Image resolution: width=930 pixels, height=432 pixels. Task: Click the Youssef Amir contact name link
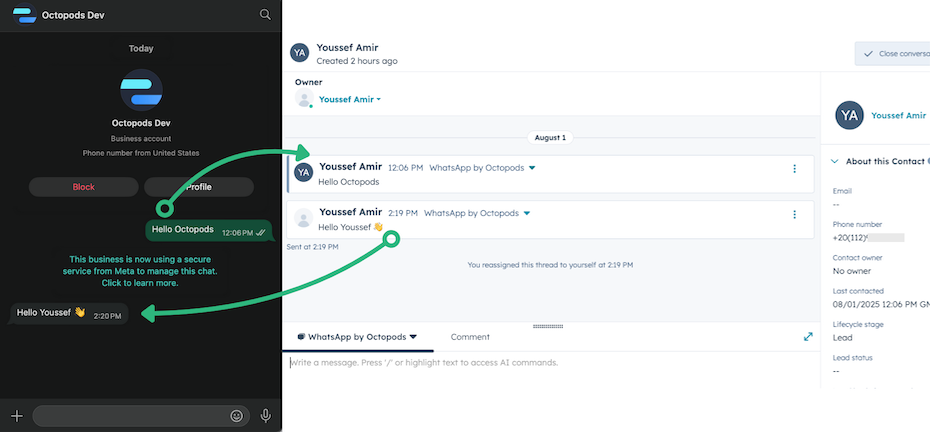[898, 116]
